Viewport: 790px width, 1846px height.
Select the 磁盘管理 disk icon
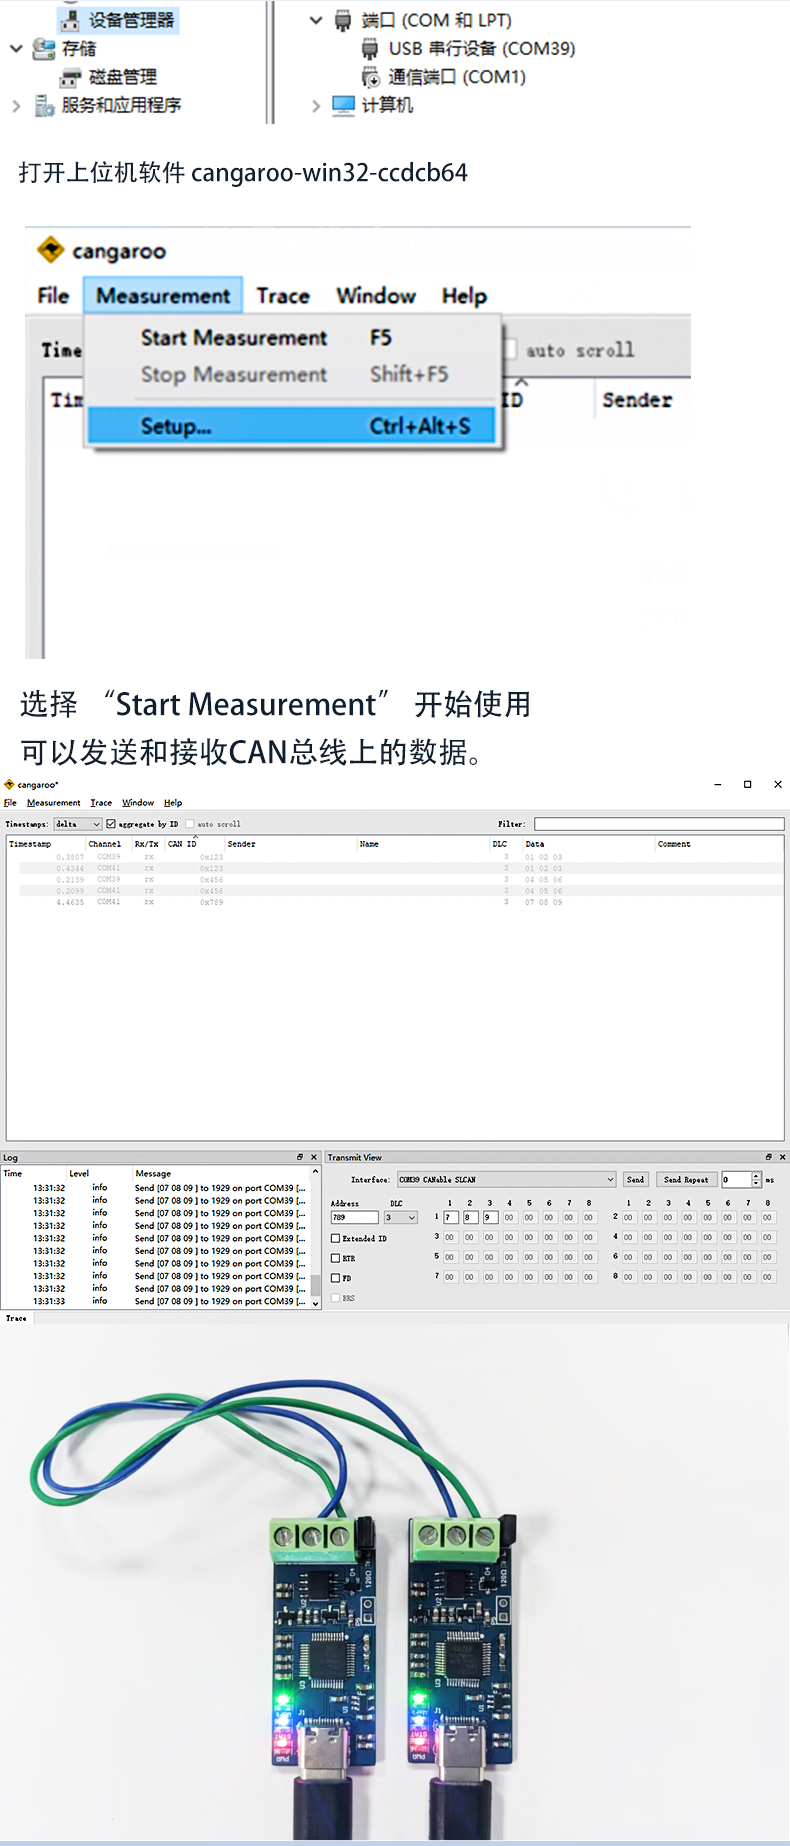(70, 77)
